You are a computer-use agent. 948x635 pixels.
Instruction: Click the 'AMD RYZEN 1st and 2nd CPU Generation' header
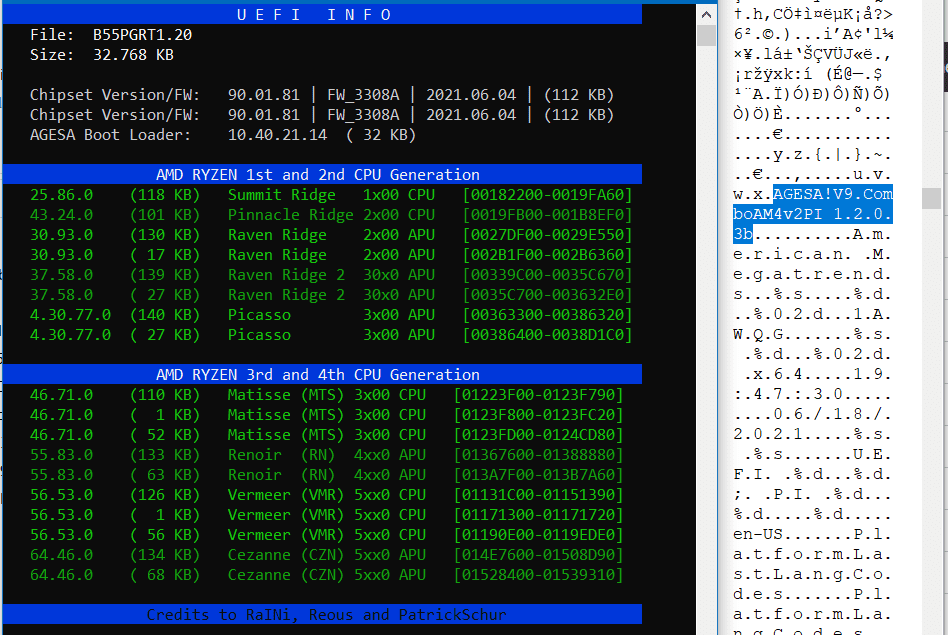[322, 174]
